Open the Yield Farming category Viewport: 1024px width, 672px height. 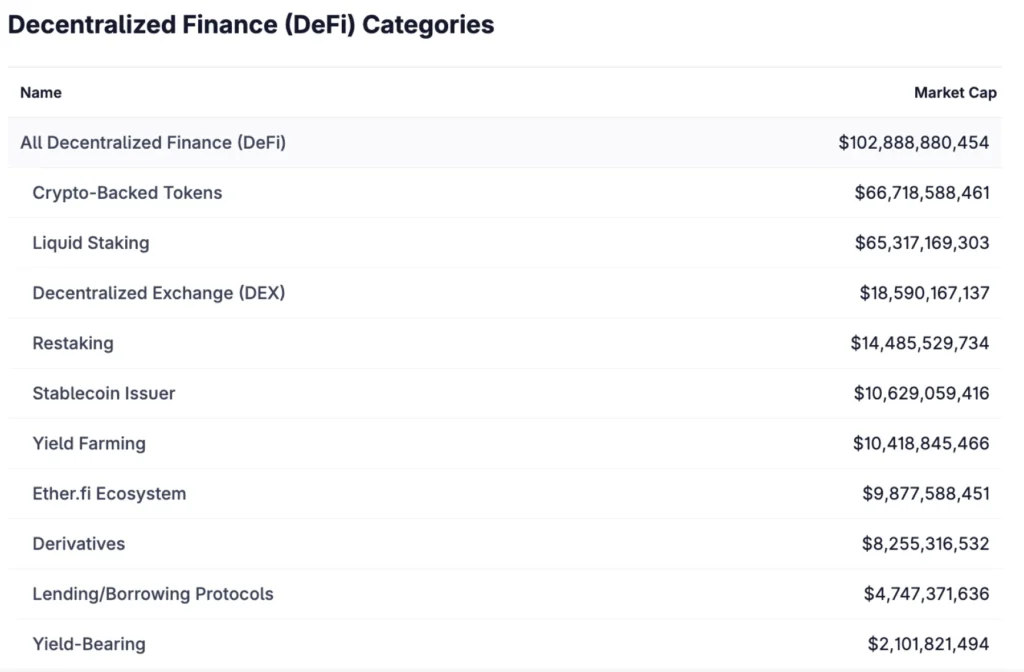pyautogui.click(x=89, y=443)
